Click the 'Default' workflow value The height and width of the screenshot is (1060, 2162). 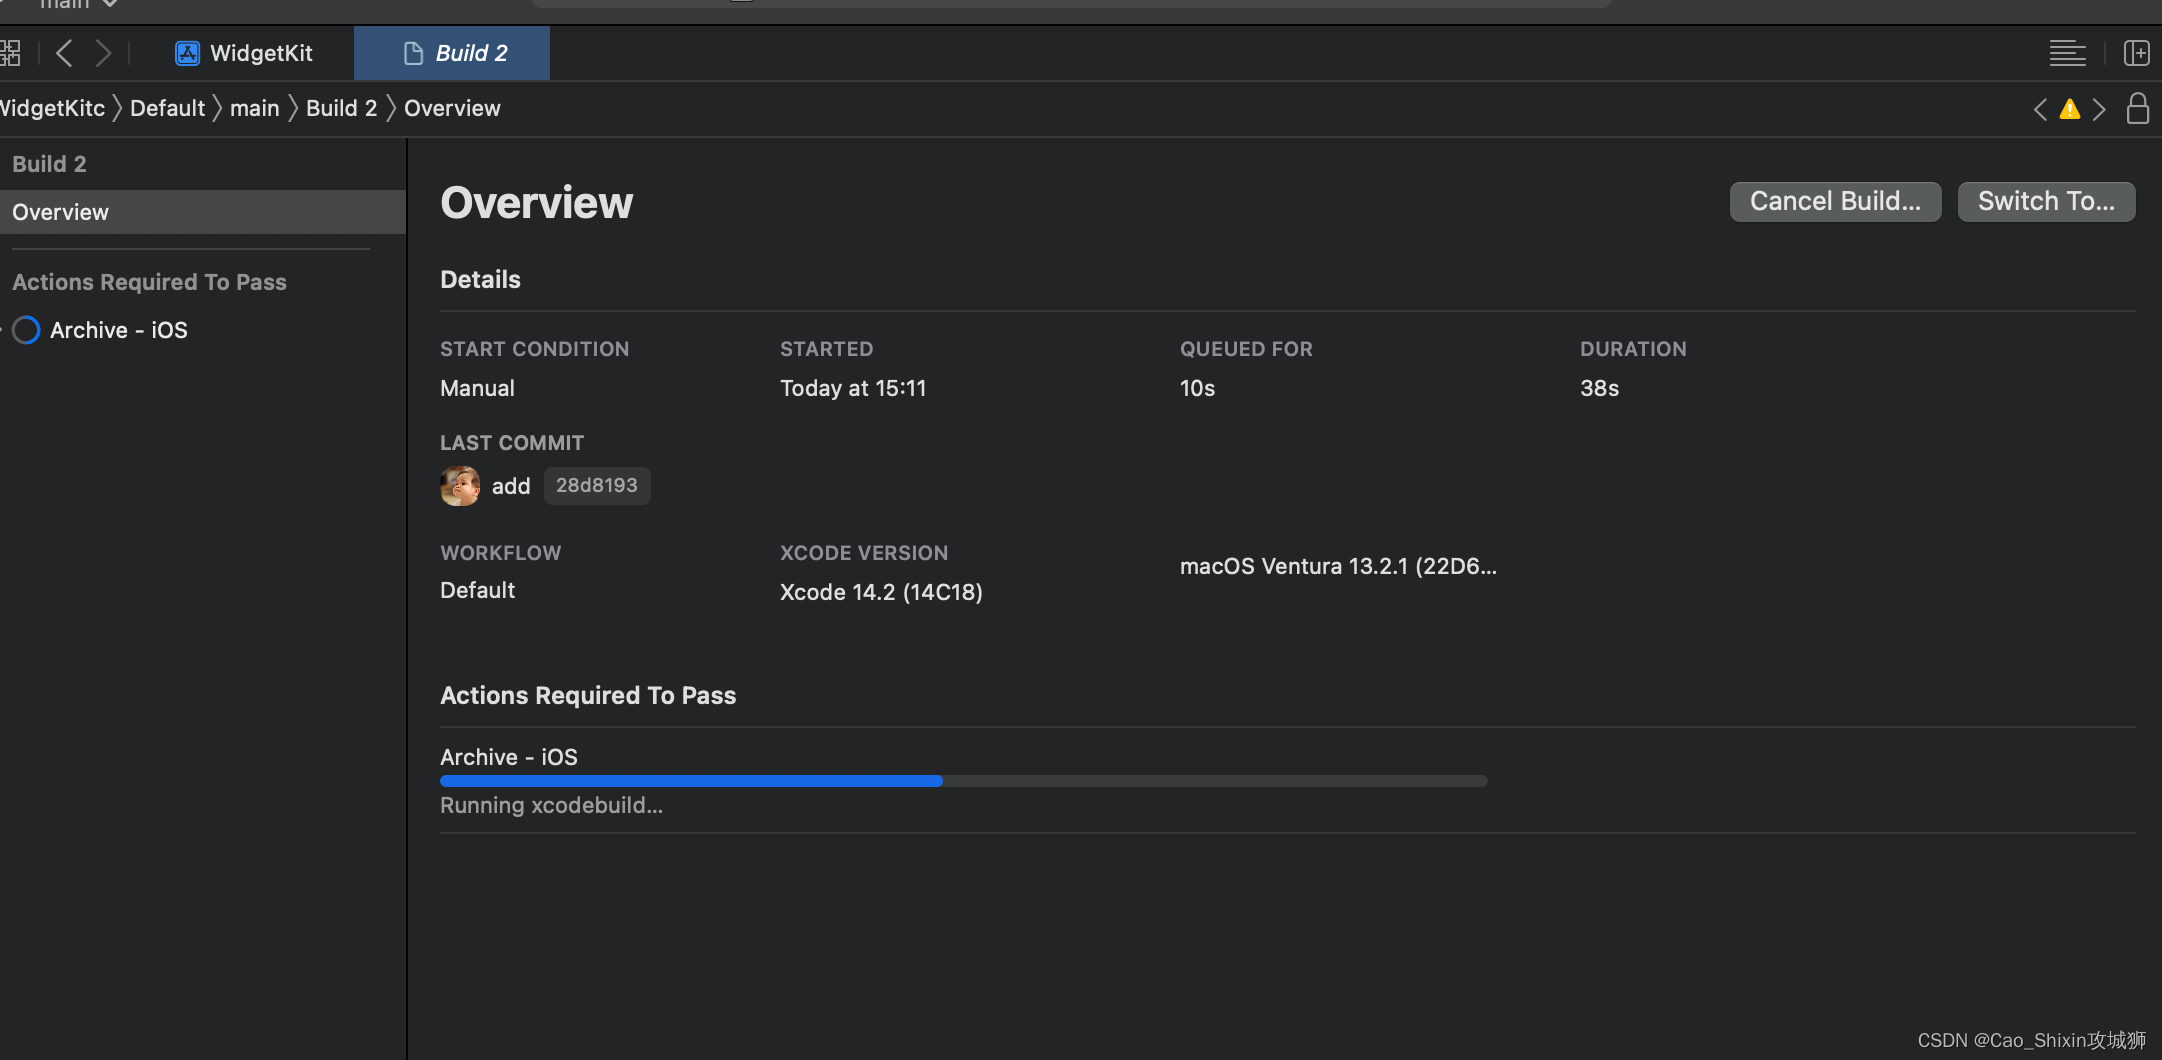tap(477, 590)
